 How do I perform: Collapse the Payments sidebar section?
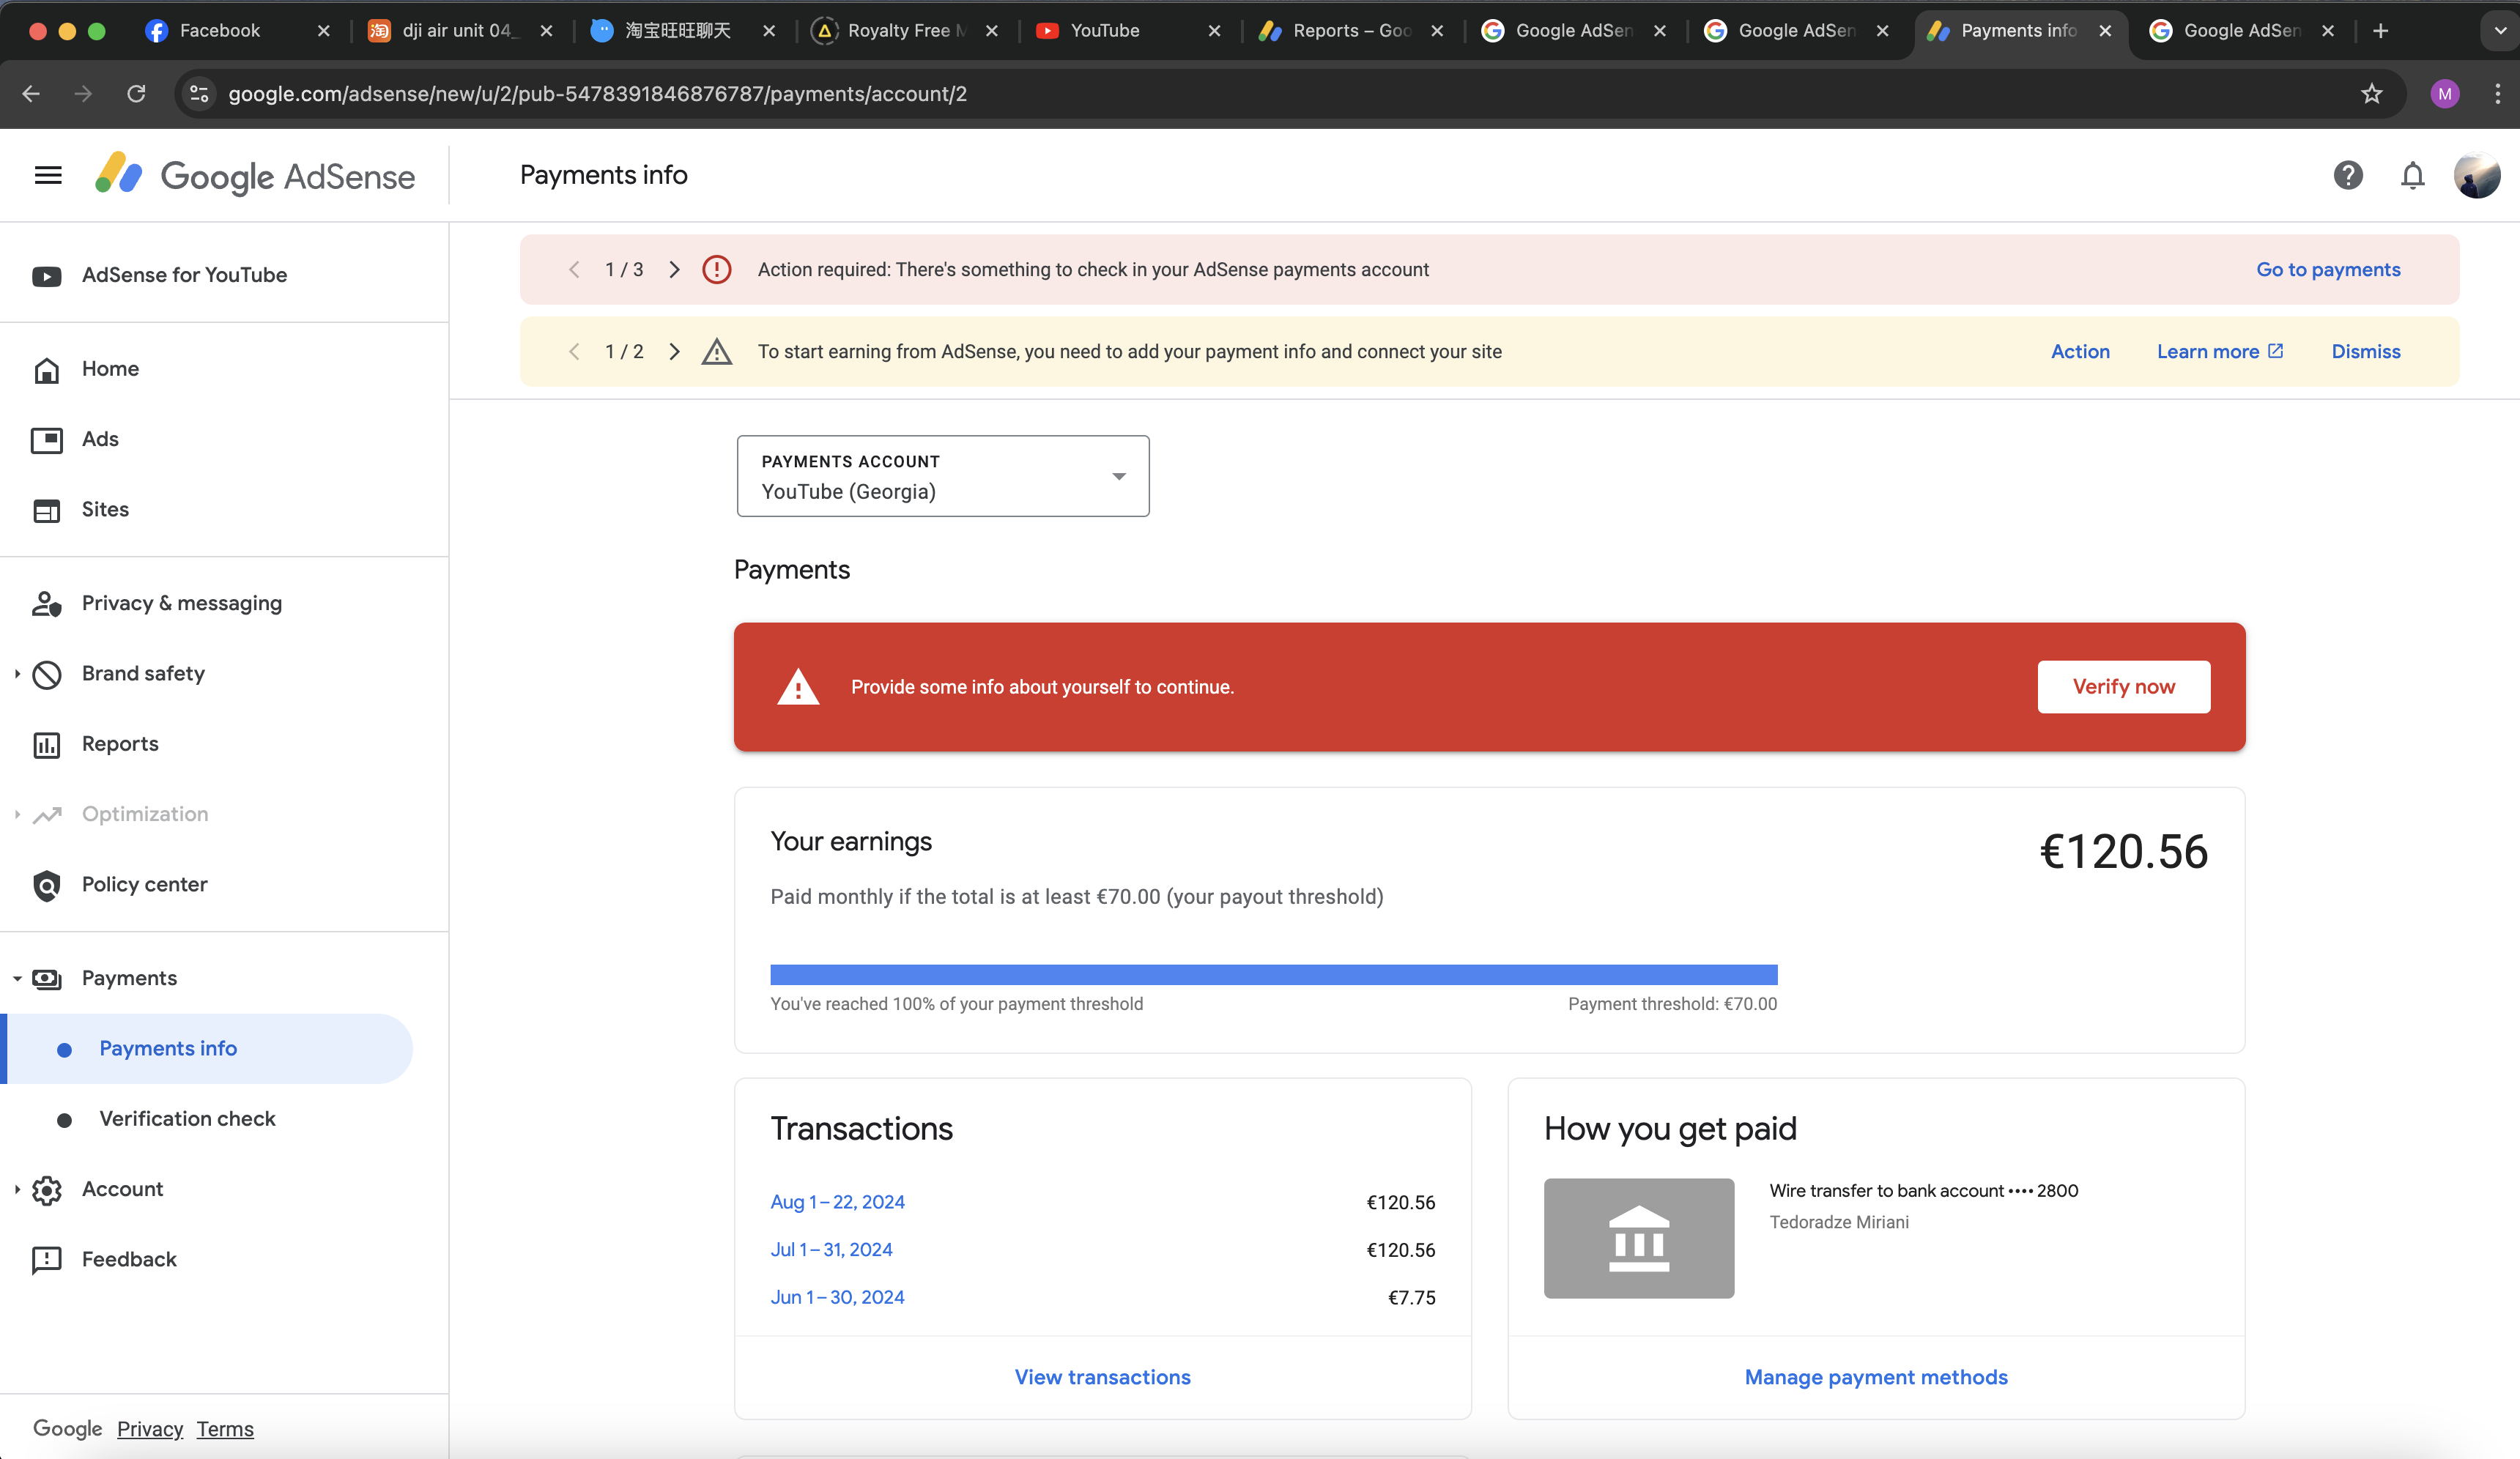[x=17, y=978]
